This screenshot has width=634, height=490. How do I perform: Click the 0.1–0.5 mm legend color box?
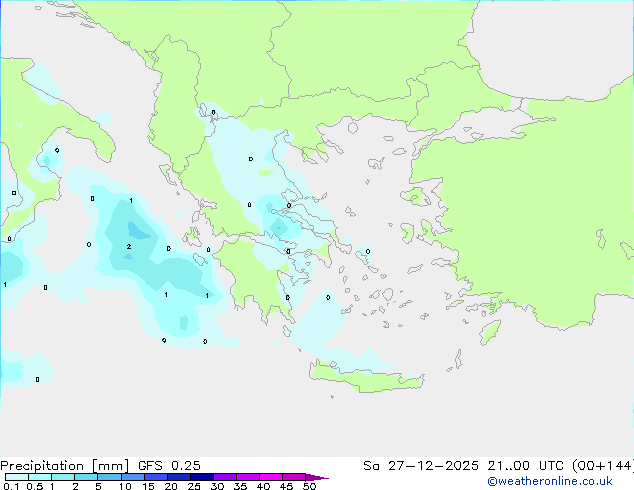coord(17,477)
